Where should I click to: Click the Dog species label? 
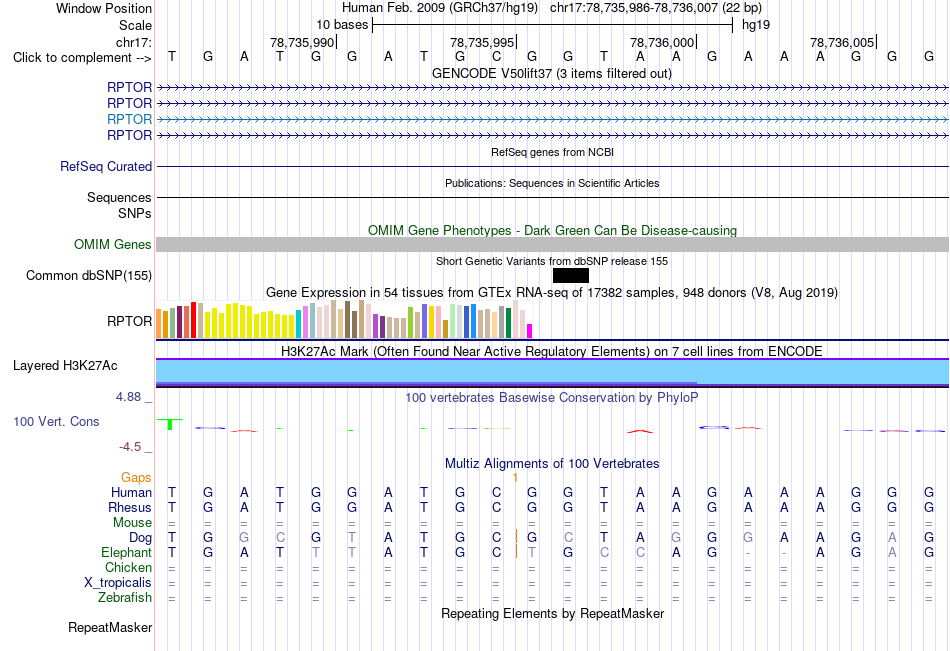point(140,538)
